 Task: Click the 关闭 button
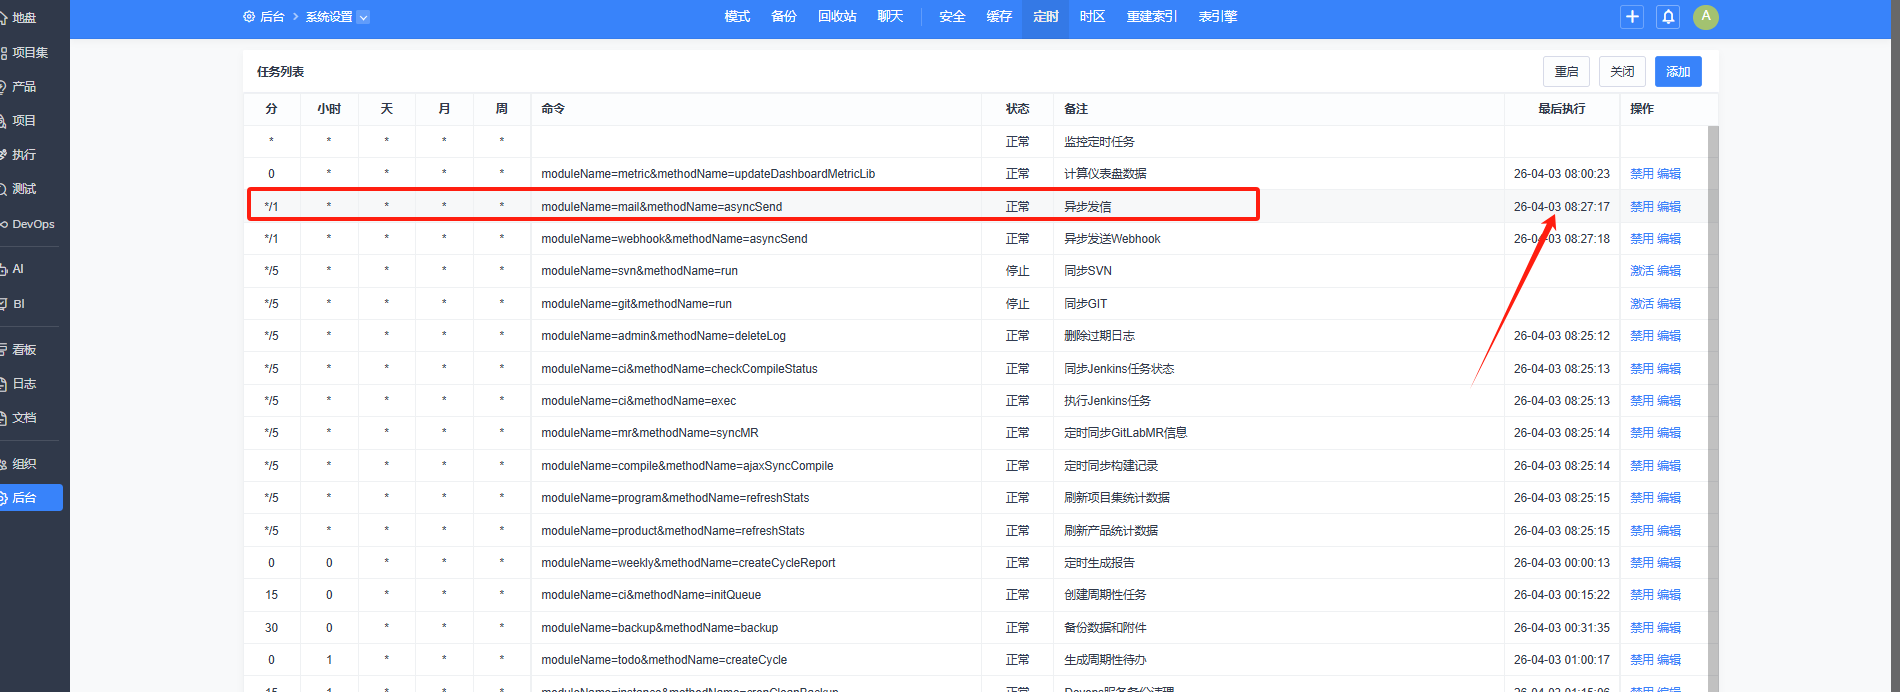tap(1622, 71)
